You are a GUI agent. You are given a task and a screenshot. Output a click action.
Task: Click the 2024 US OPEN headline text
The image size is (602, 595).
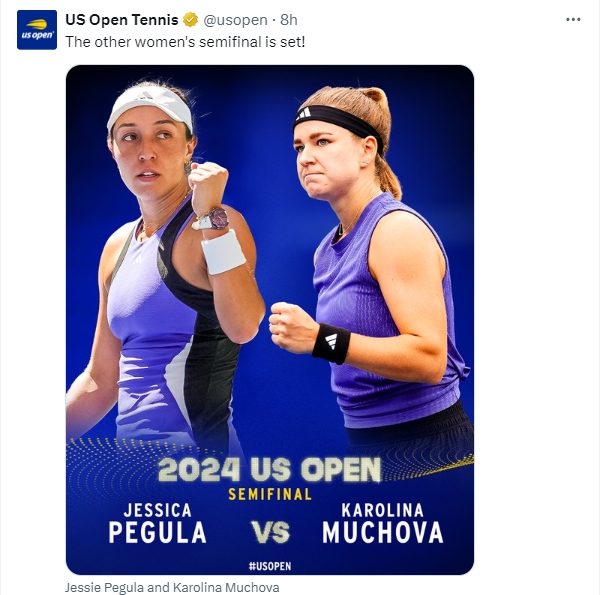point(269,469)
